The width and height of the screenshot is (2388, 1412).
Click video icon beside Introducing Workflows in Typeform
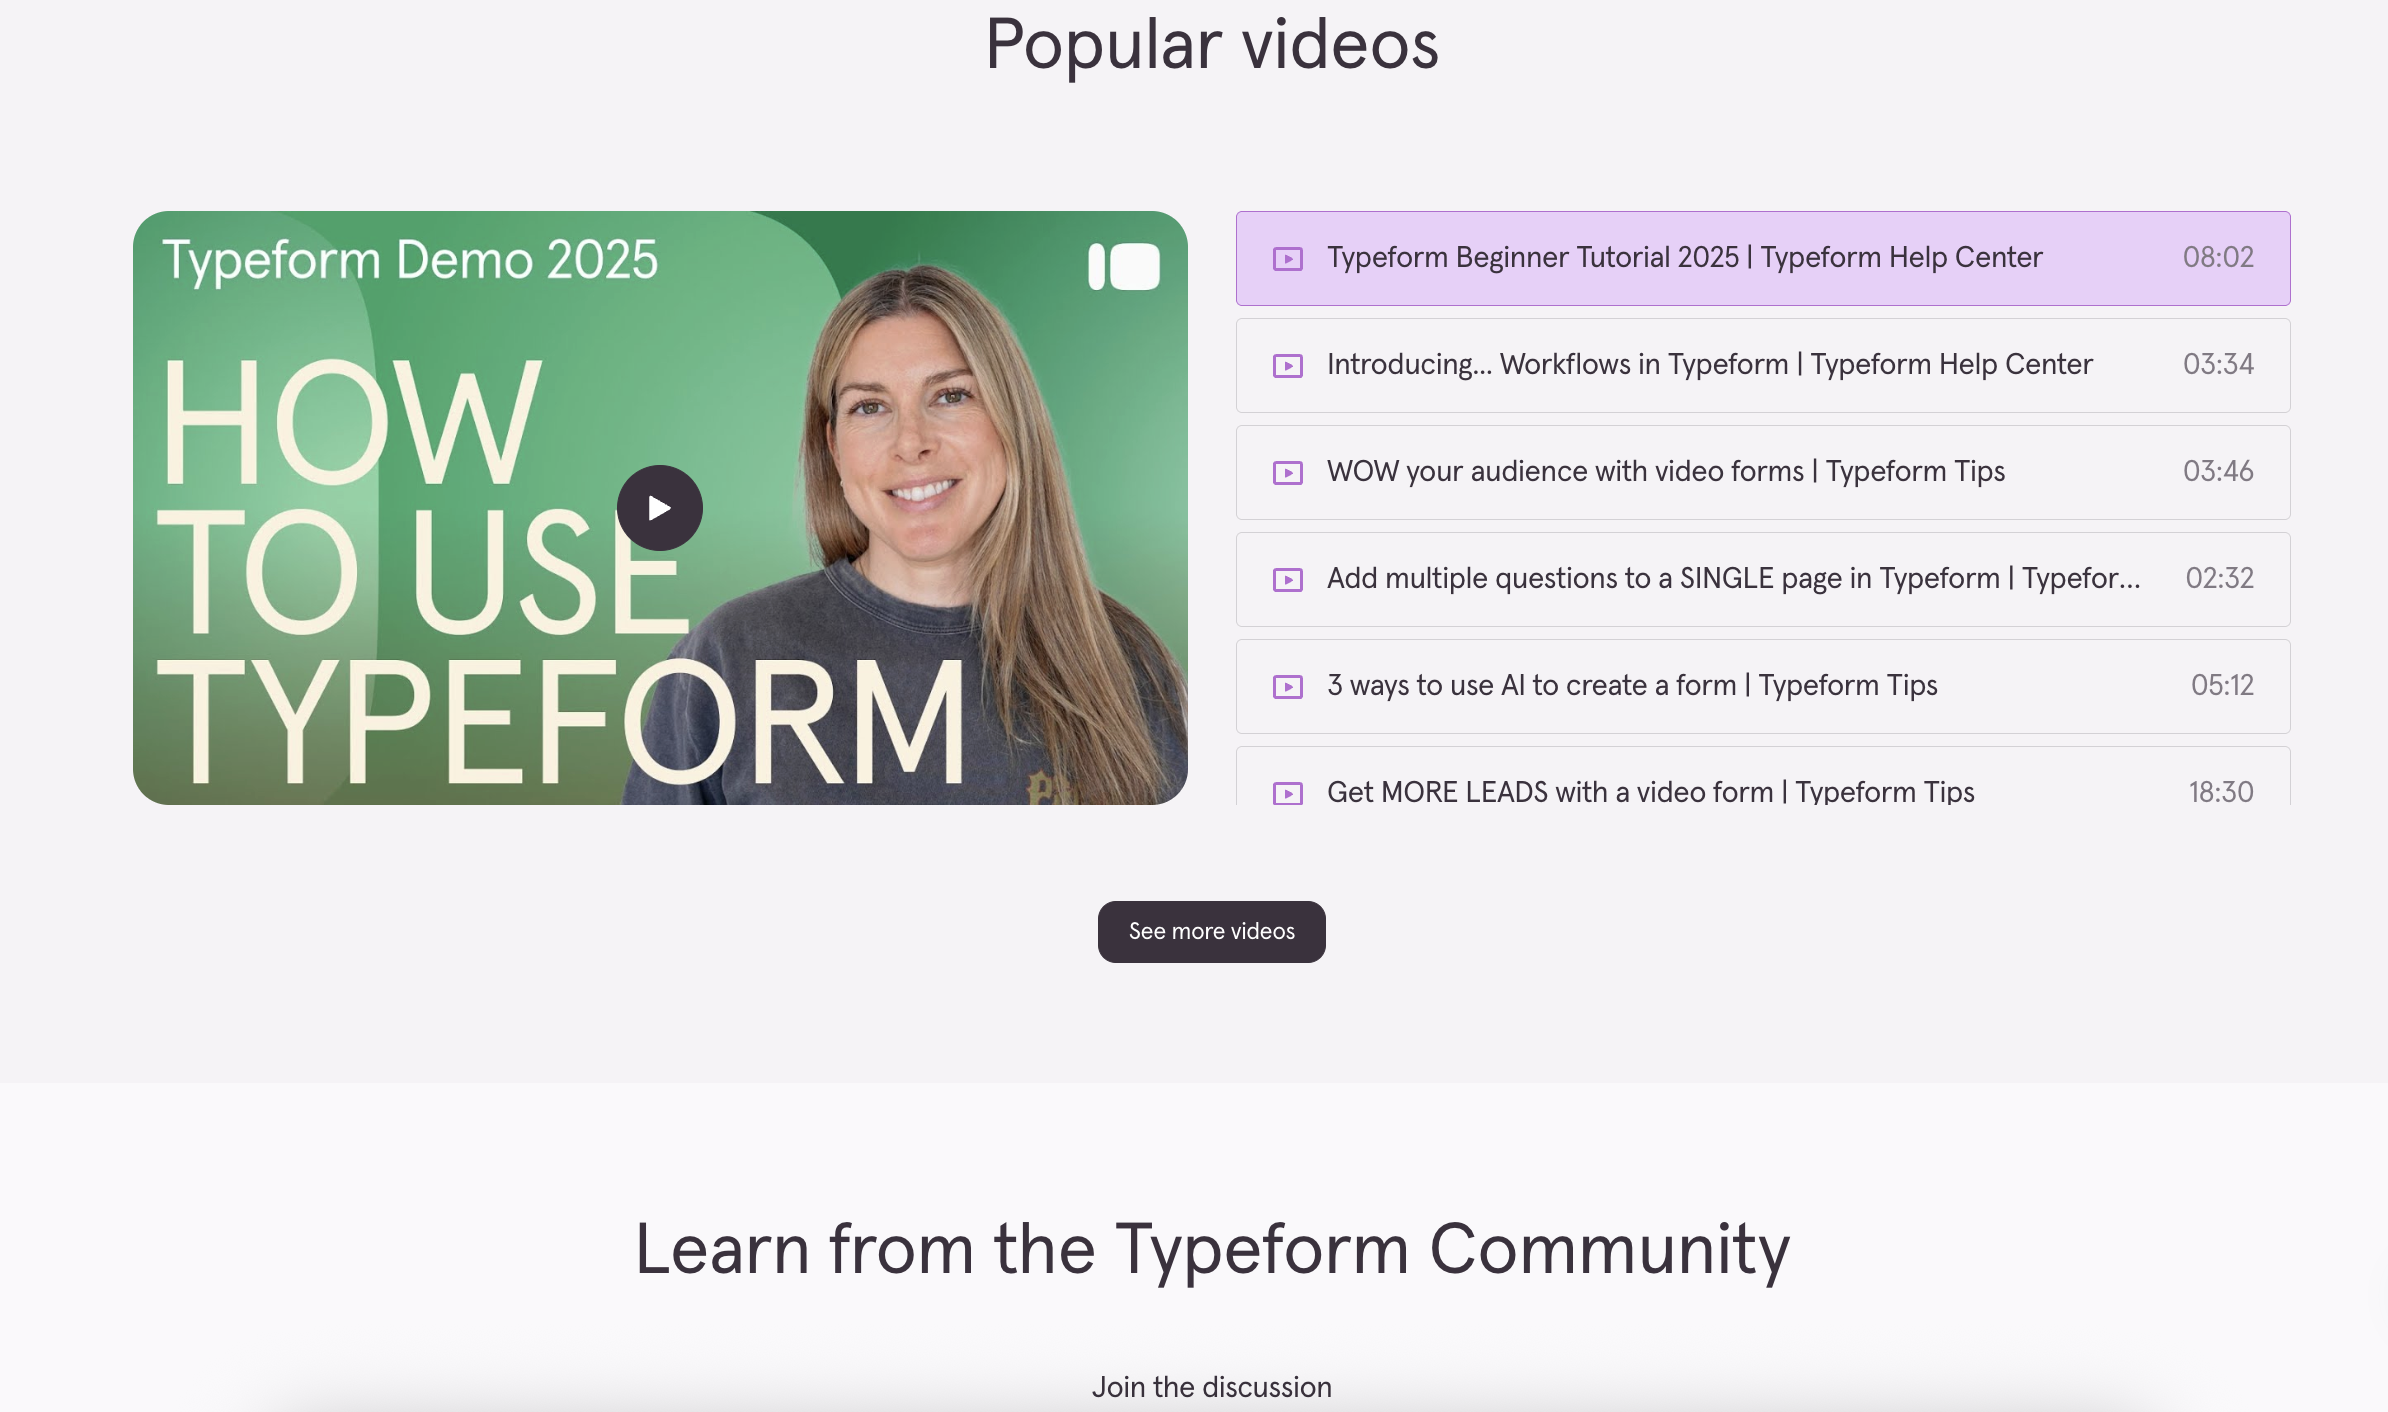(x=1288, y=366)
